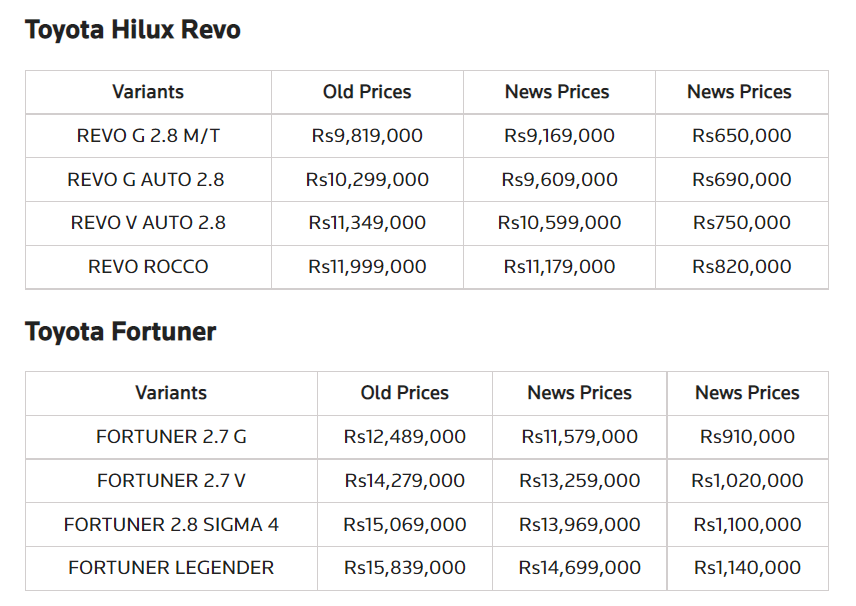Image resolution: width=856 pixels, height=606 pixels.
Task: Click Variants header in Fortuner table
Action: [x=171, y=393]
